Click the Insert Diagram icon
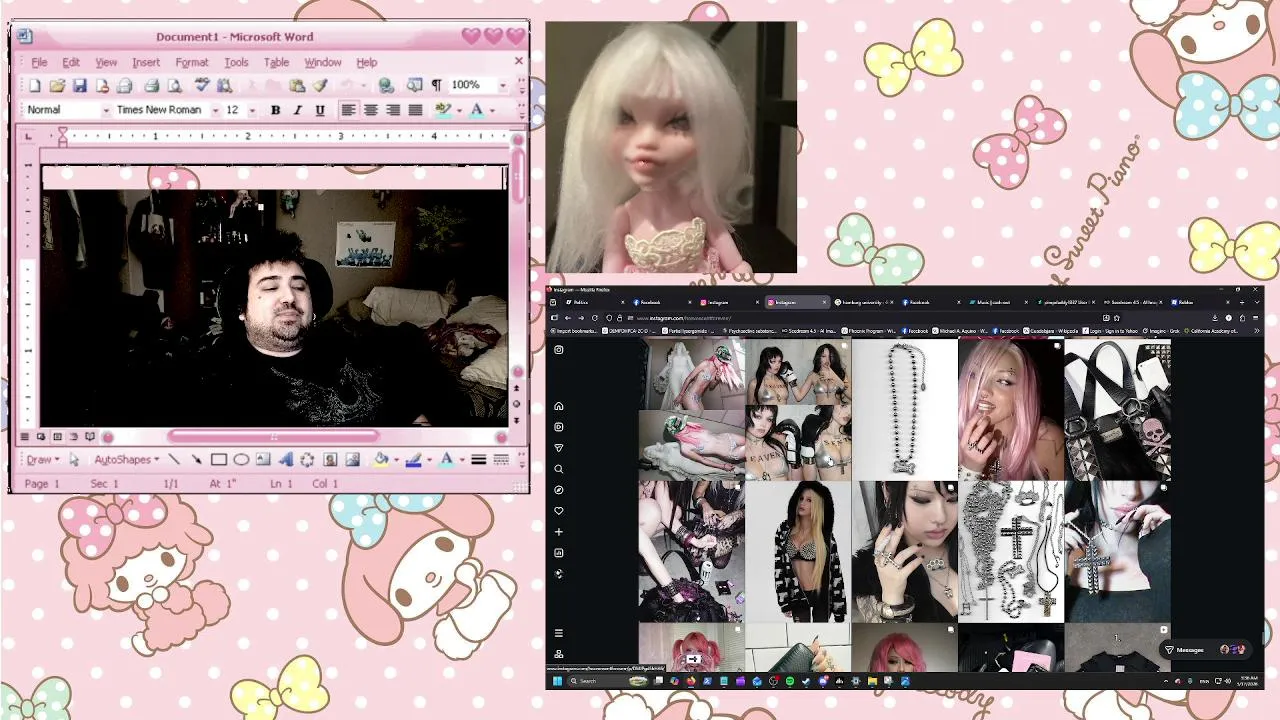 (x=307, y=460)
